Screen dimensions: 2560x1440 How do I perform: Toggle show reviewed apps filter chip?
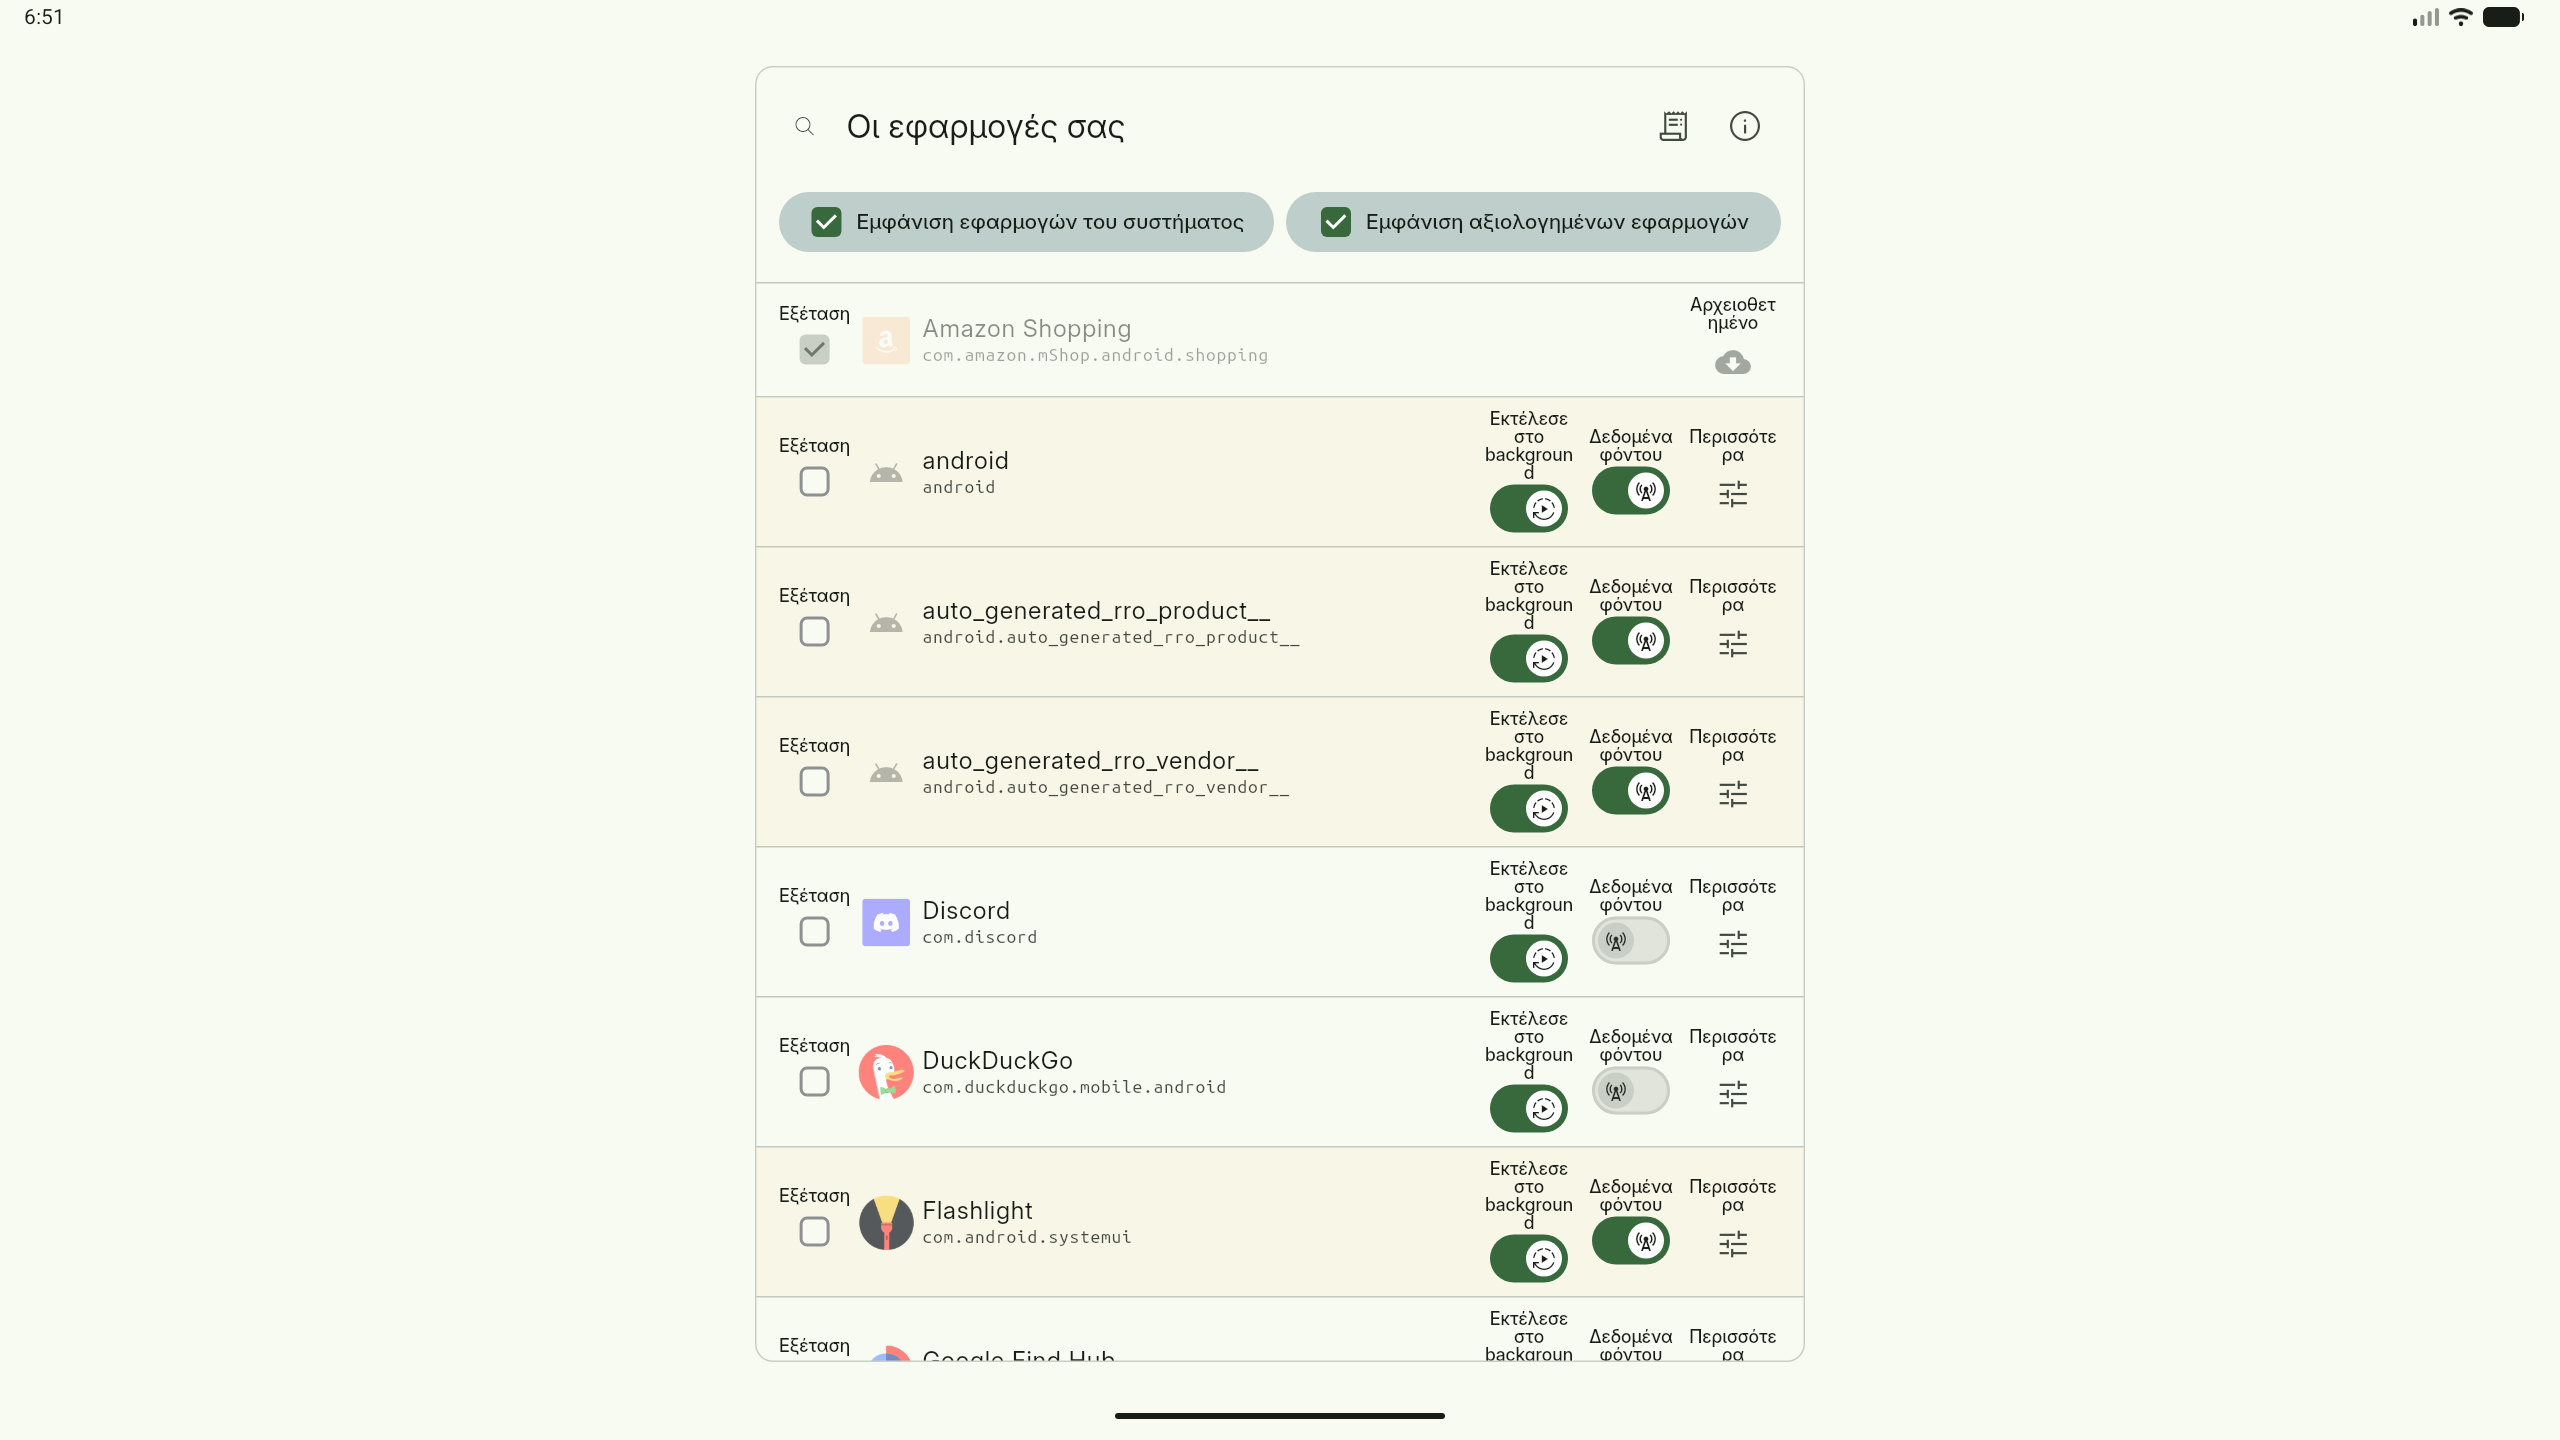click(x=1533, y=222)
